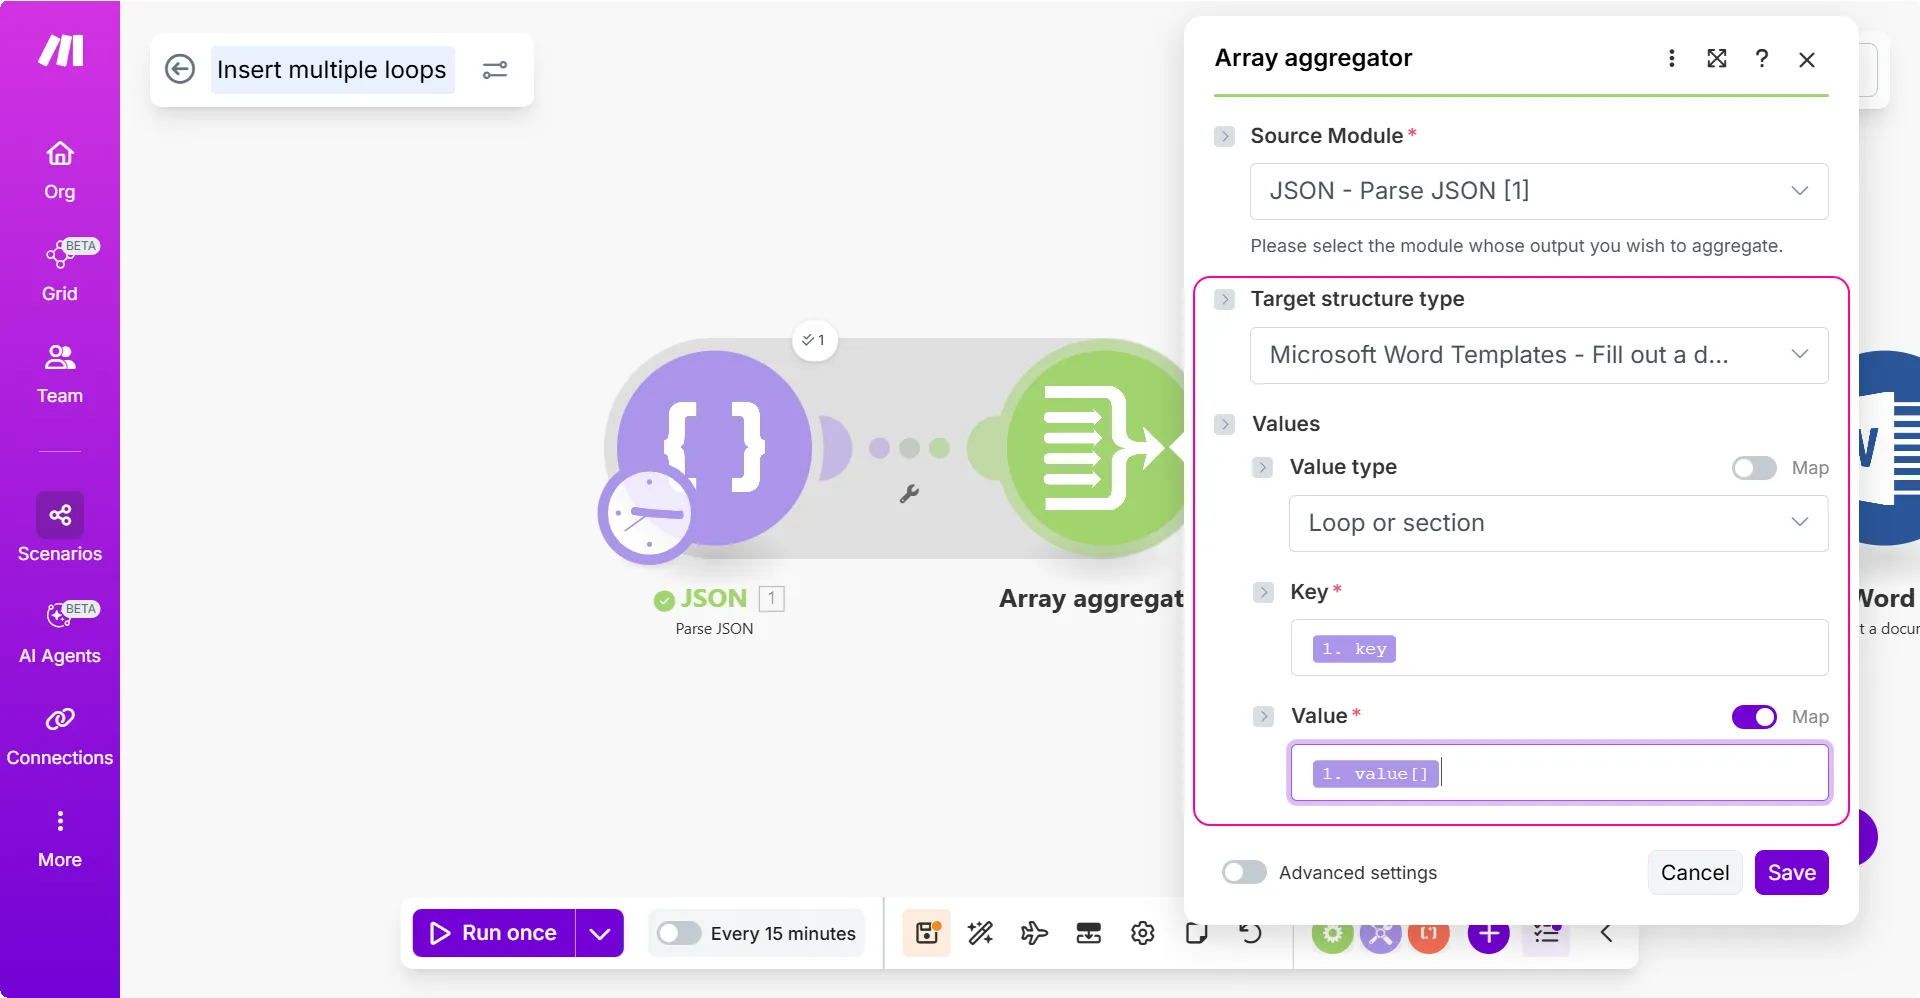Open the Source Module dropdown
The width and height of the screenshot is (1920, 998).
(x=1539, y=191)
